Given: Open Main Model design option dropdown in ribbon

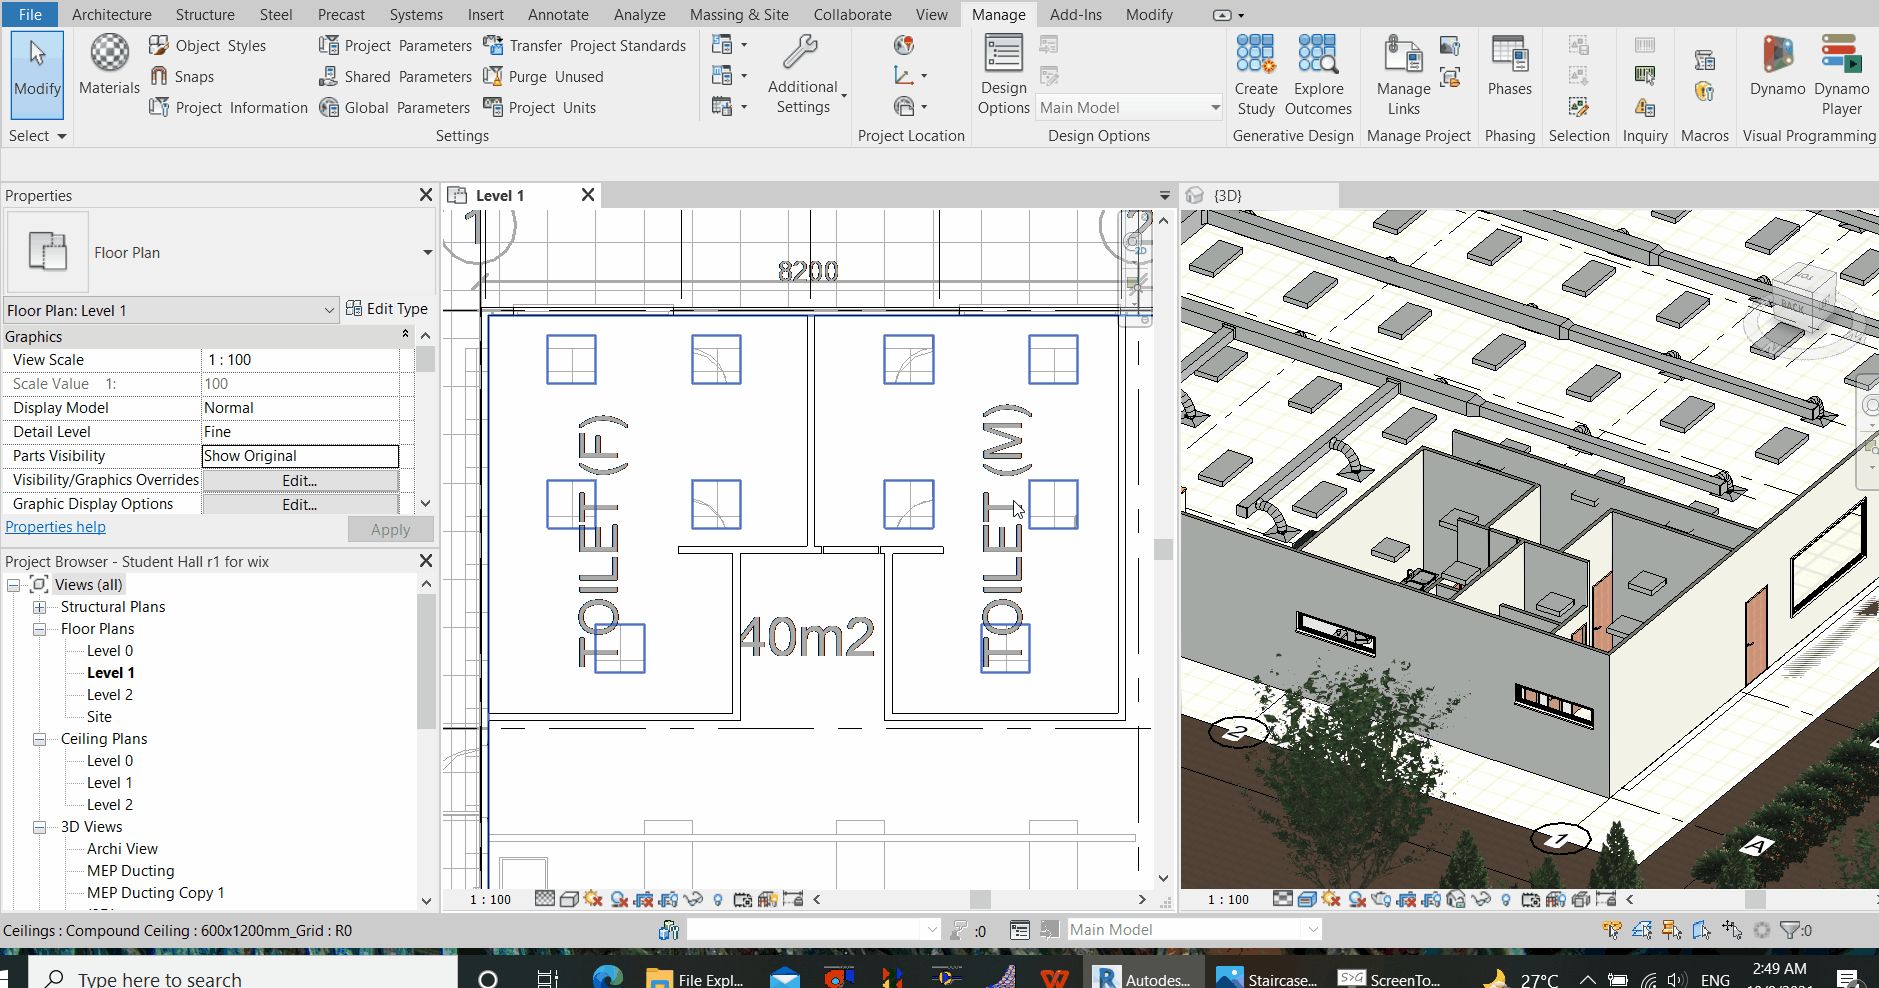Looking at the screenshot, I should pos(1215,107).
